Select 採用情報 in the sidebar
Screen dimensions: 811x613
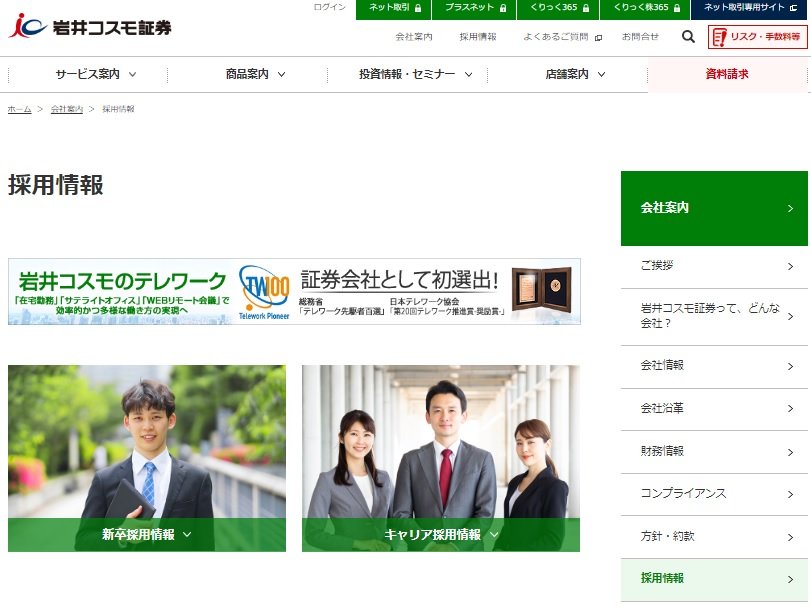pyautogui.click(x=714, y=579)
